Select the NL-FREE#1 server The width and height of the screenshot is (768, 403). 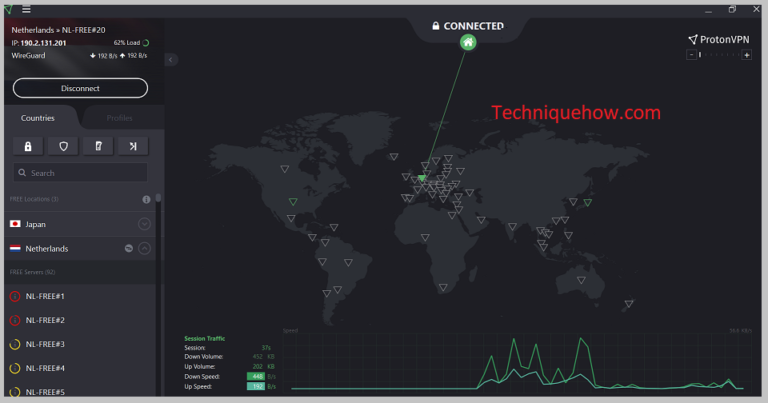click(x=45, y=296)
